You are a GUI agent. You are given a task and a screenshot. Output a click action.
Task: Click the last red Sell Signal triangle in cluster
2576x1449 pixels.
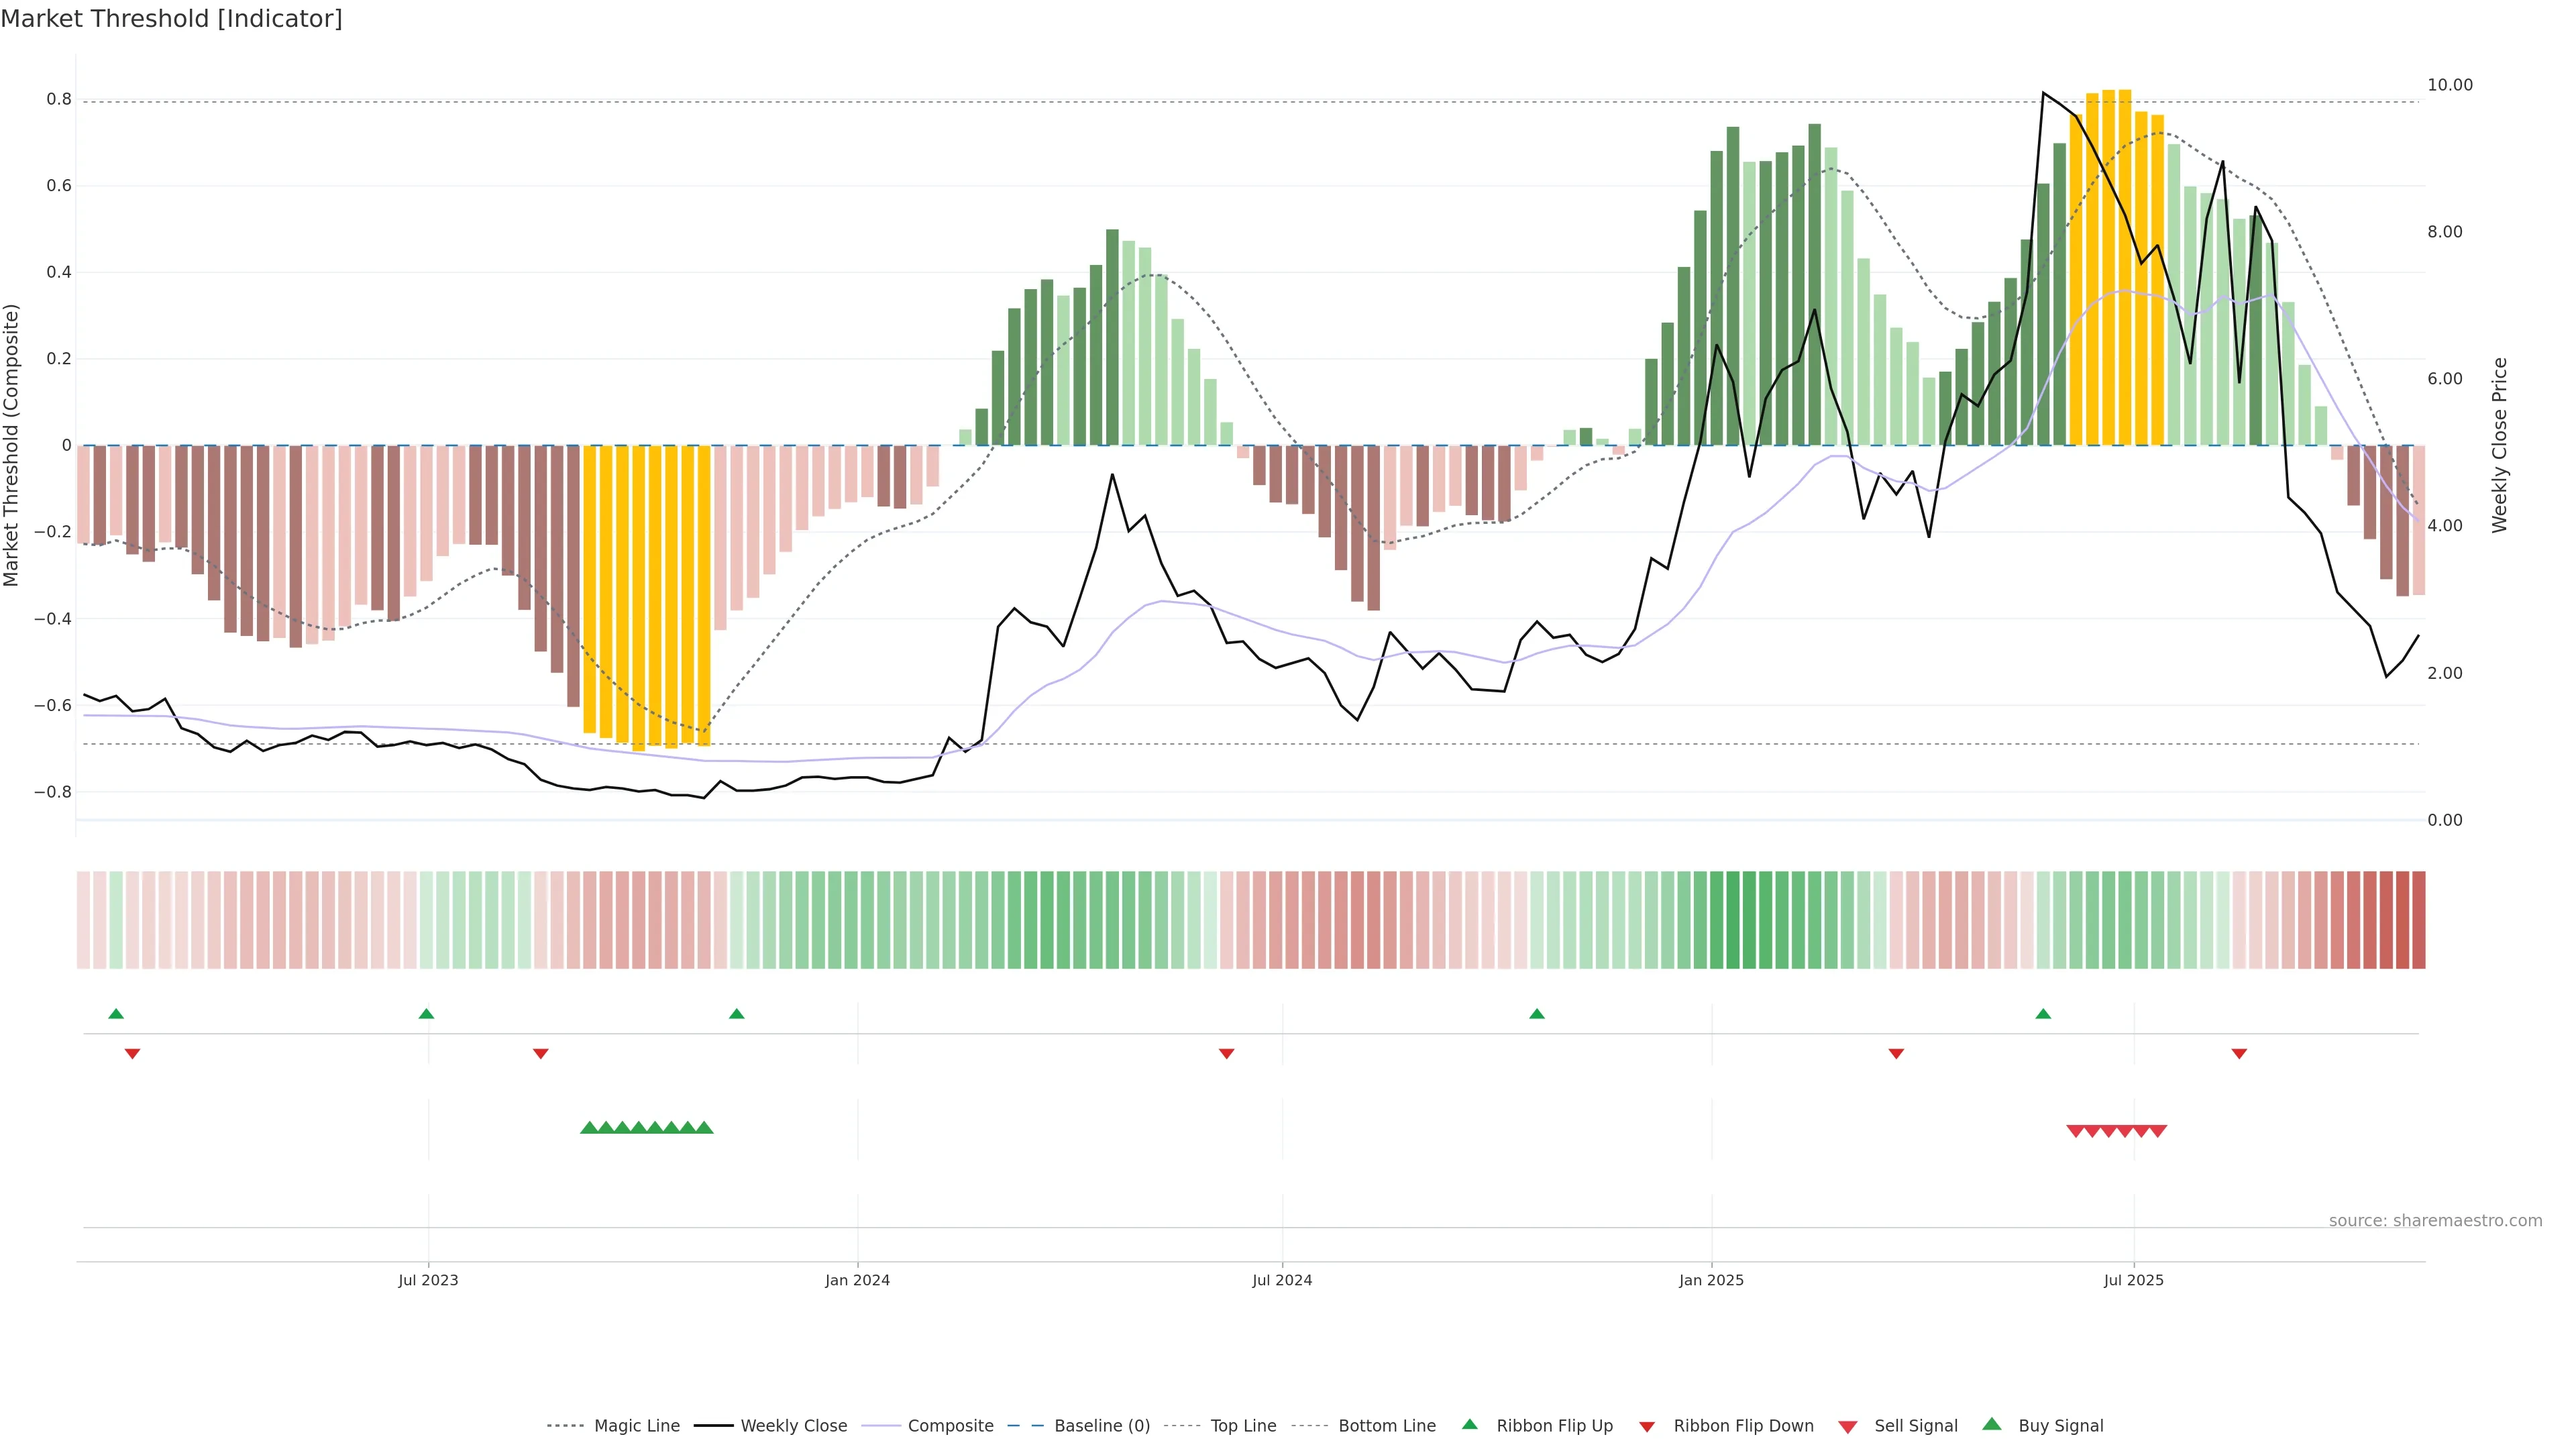tap(2158, 1131)
